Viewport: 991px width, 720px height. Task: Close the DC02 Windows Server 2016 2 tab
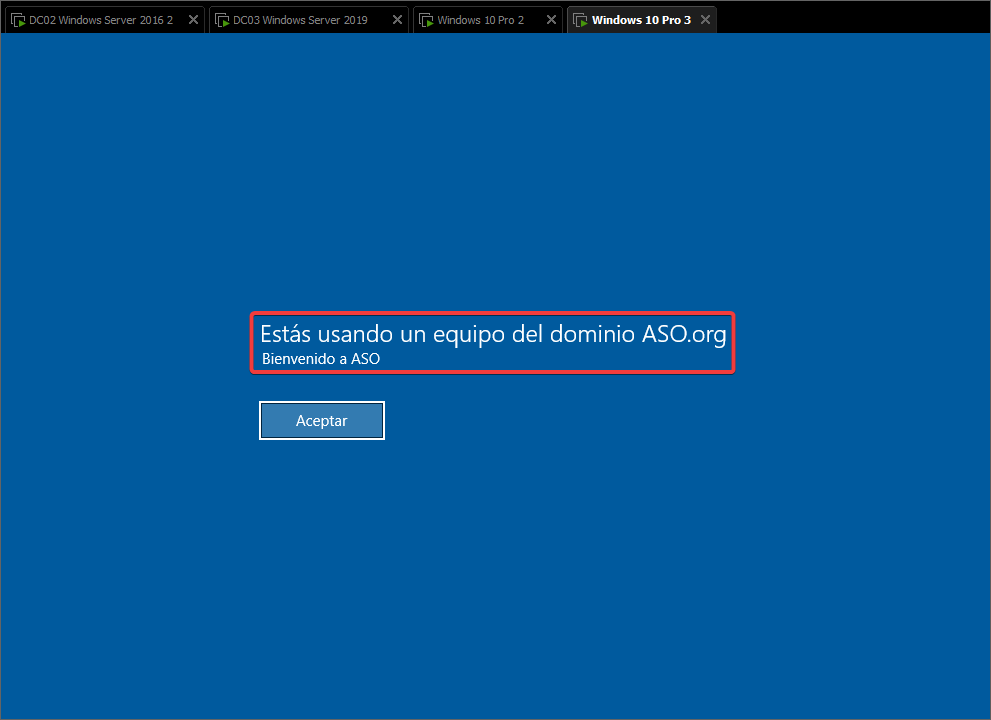[194, 20]
